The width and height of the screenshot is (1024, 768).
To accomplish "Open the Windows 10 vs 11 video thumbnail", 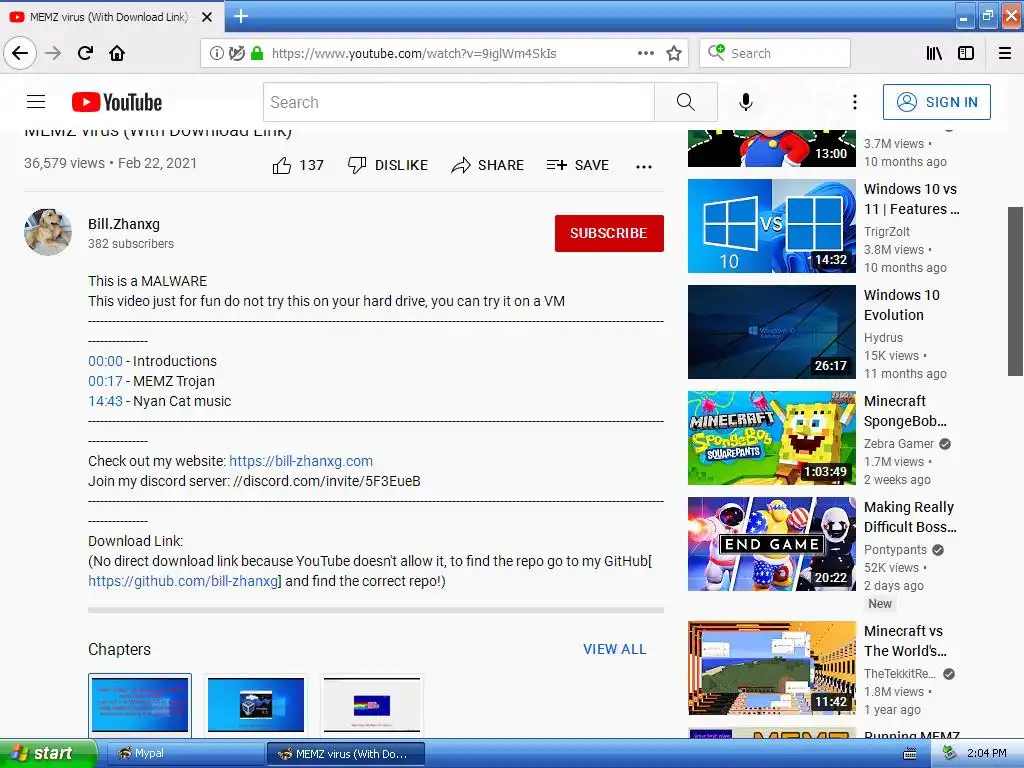I will tap(772, 226).
